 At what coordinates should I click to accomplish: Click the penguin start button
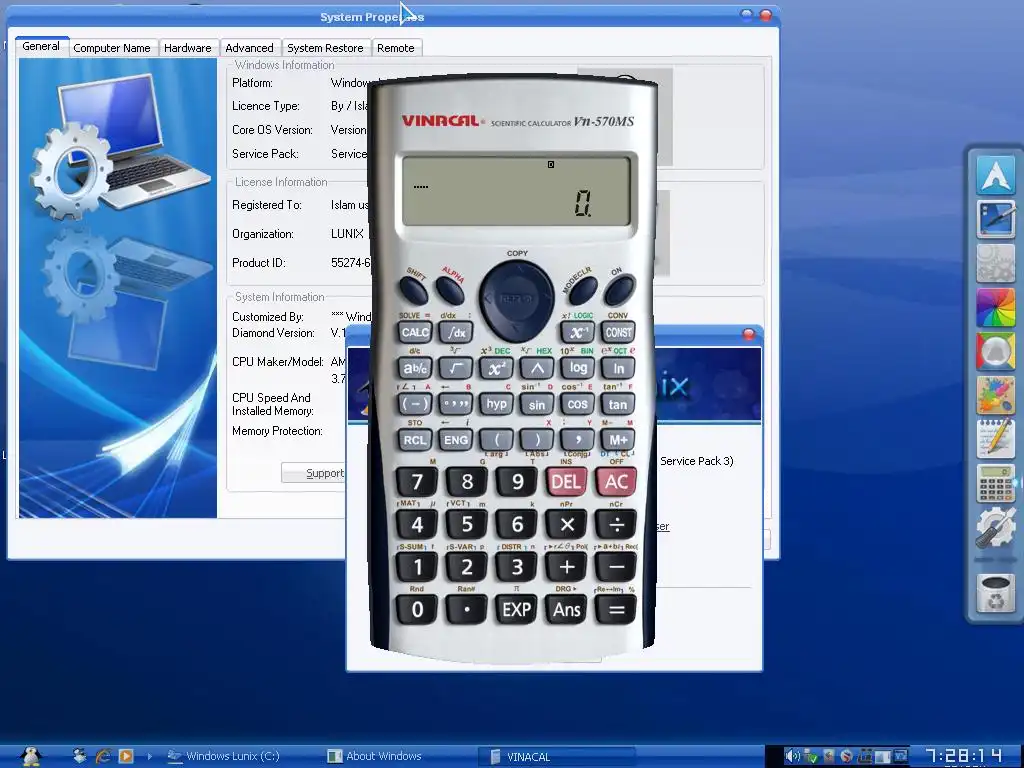click(30, 756)
